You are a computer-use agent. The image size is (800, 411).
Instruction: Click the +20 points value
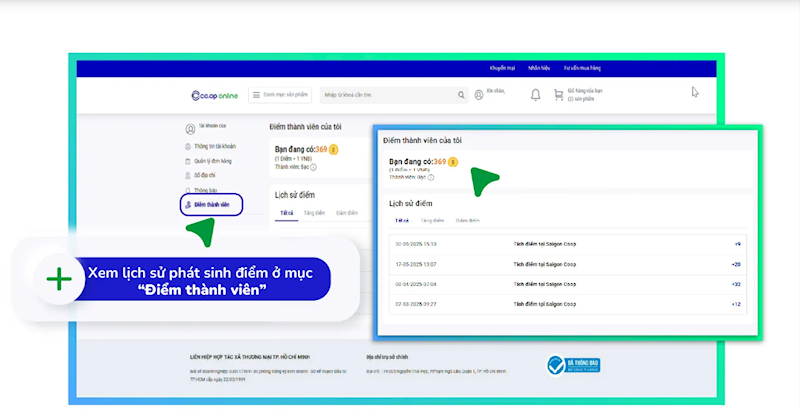[736, 265]
